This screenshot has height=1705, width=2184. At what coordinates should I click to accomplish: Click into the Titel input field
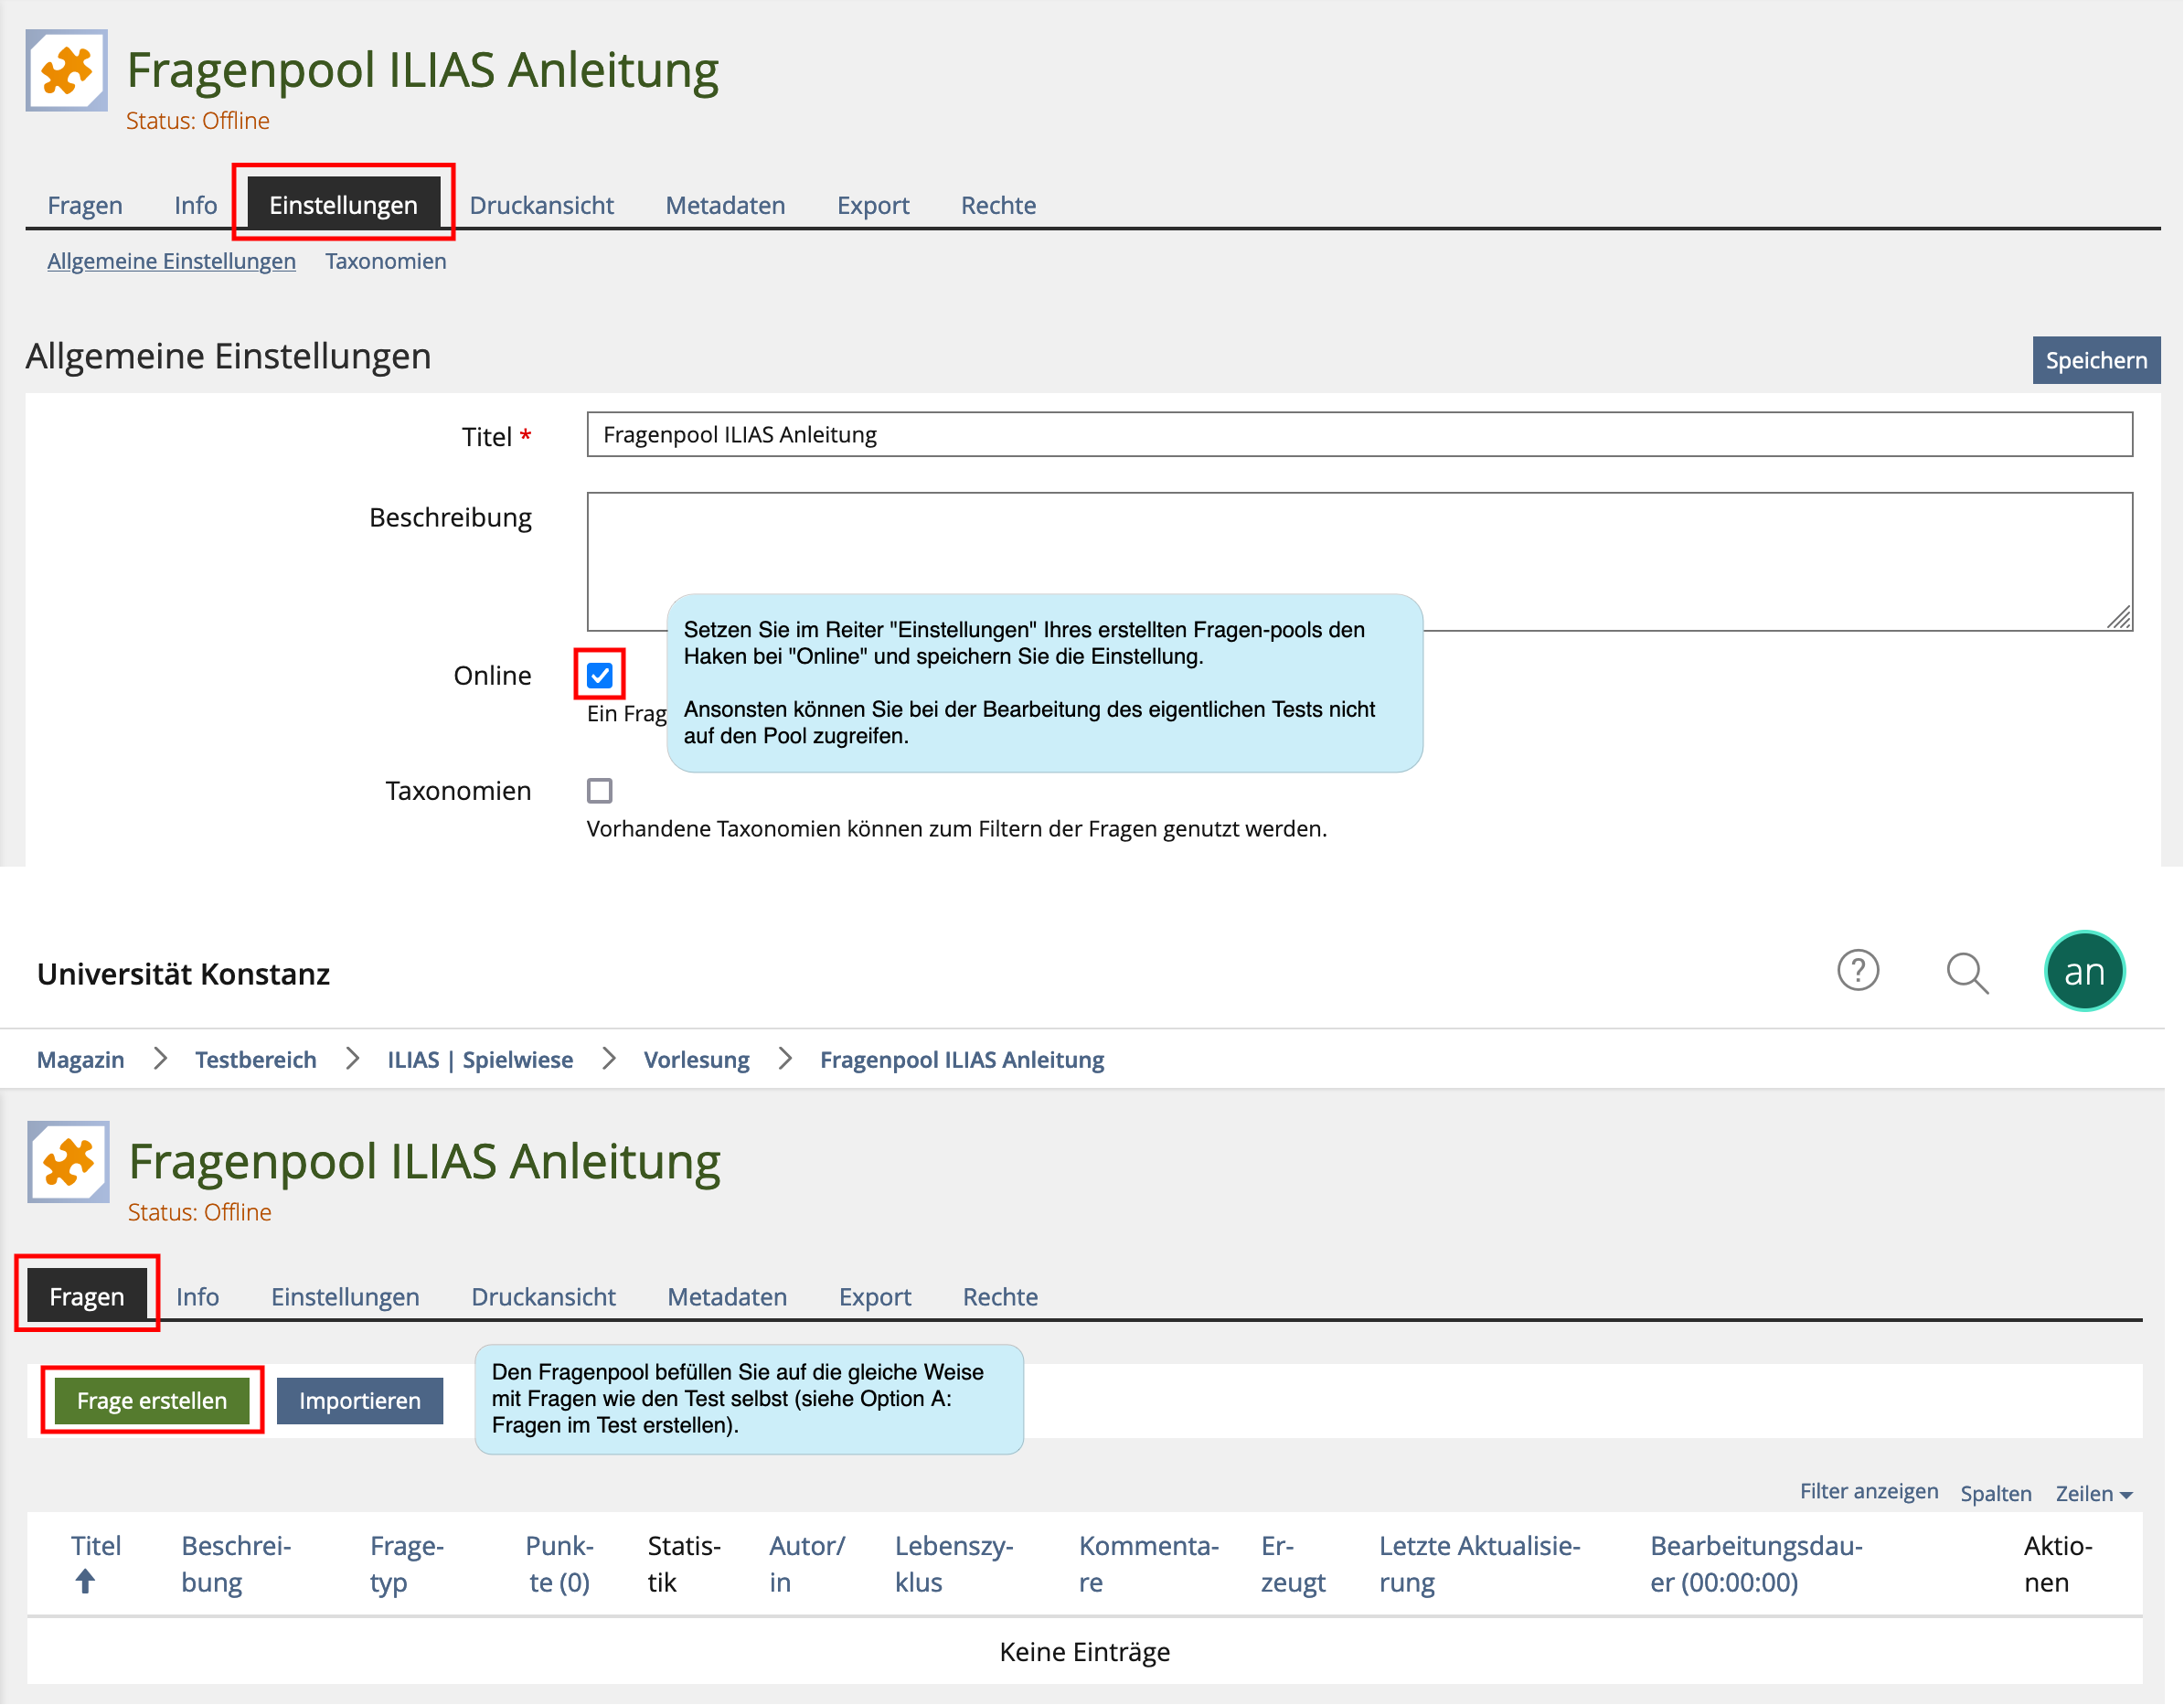(x=1360, y=435)
